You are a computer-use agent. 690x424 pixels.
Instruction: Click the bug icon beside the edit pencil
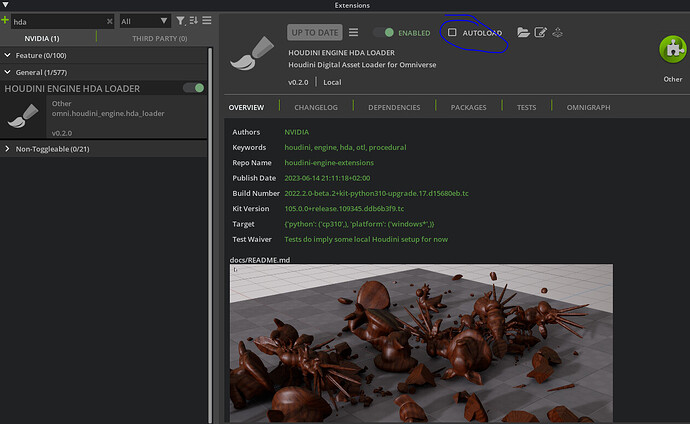558,32
